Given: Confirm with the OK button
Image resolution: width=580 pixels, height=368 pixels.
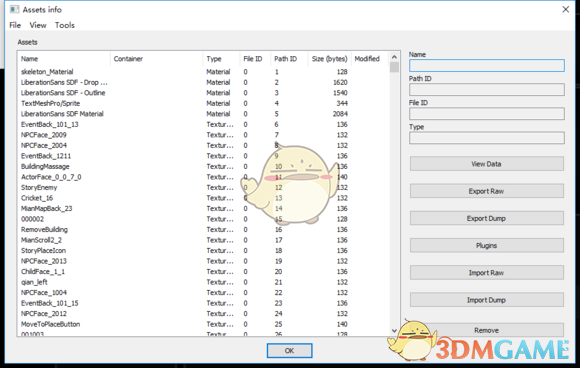Looking at the screenshot, I should point(290,351).
